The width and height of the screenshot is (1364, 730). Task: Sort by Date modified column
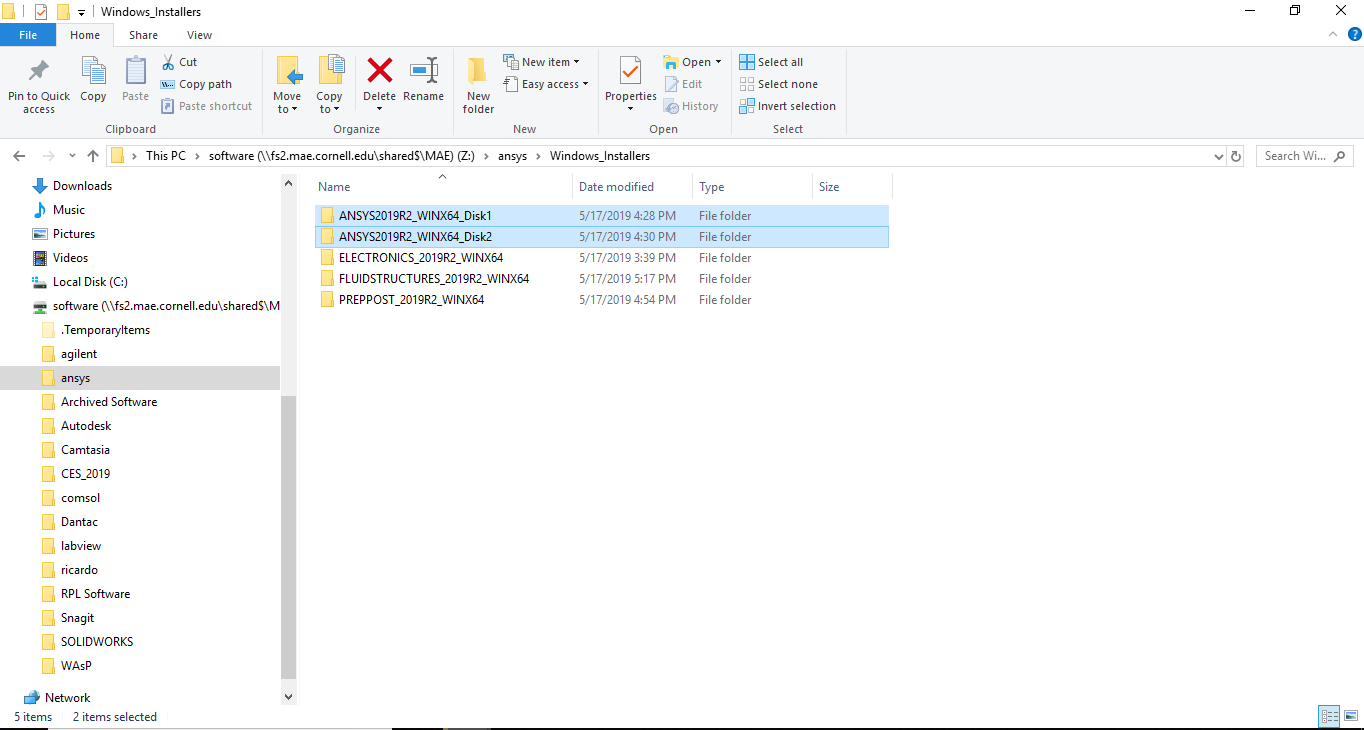pyautogui.click(x=616, y=187)
